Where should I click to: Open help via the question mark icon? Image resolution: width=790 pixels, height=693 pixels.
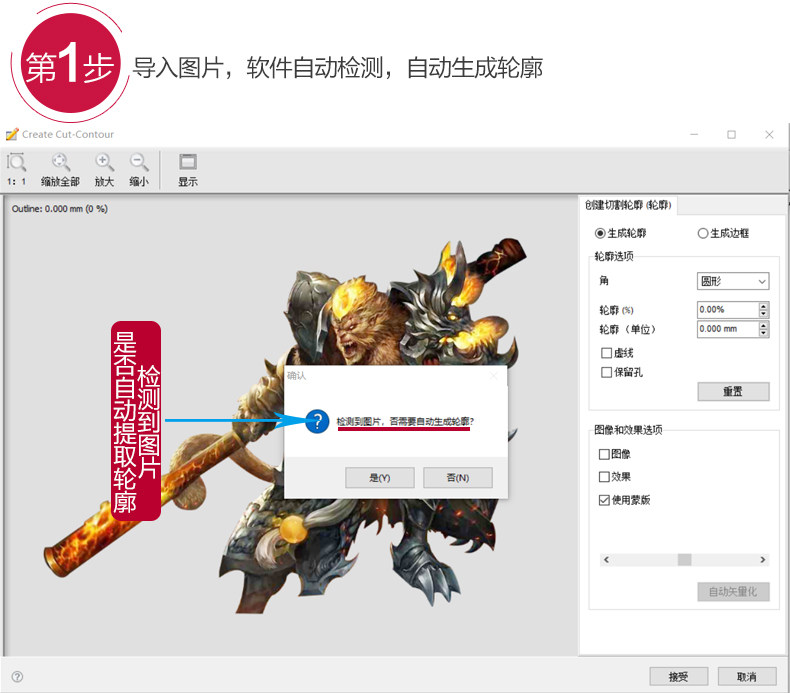[17, 676]
